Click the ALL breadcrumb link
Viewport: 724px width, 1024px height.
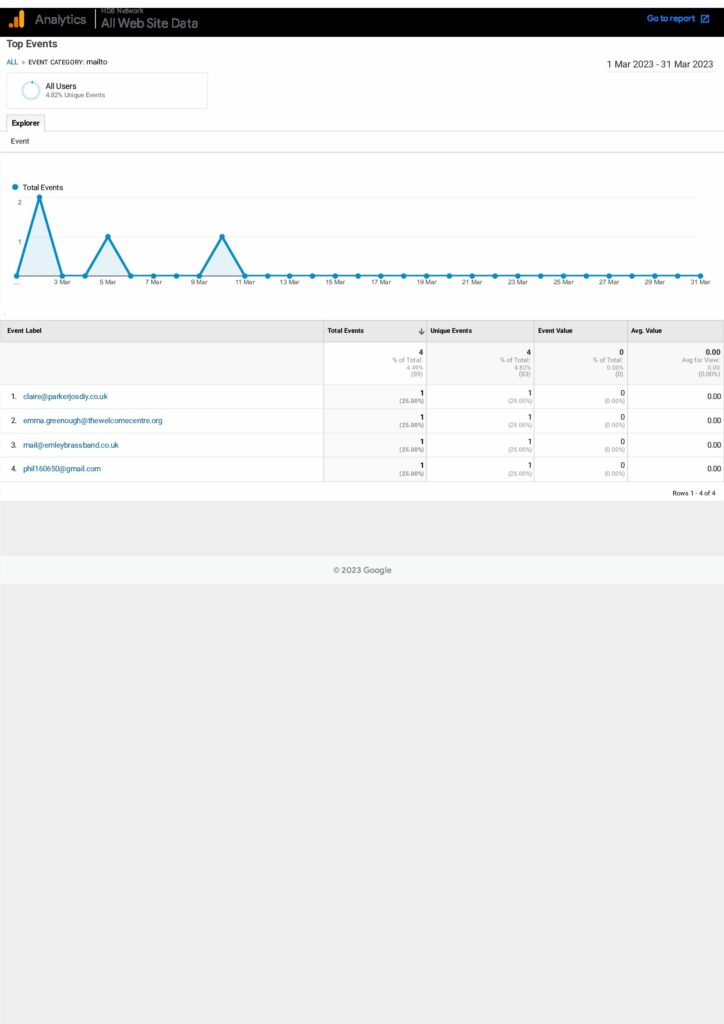tap(12, 62)
